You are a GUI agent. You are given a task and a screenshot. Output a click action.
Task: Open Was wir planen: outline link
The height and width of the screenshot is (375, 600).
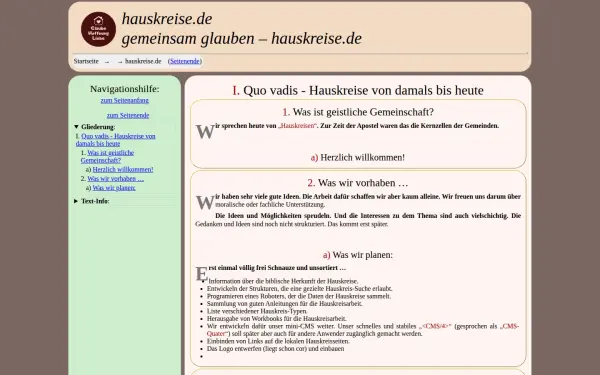click(114, 188)
